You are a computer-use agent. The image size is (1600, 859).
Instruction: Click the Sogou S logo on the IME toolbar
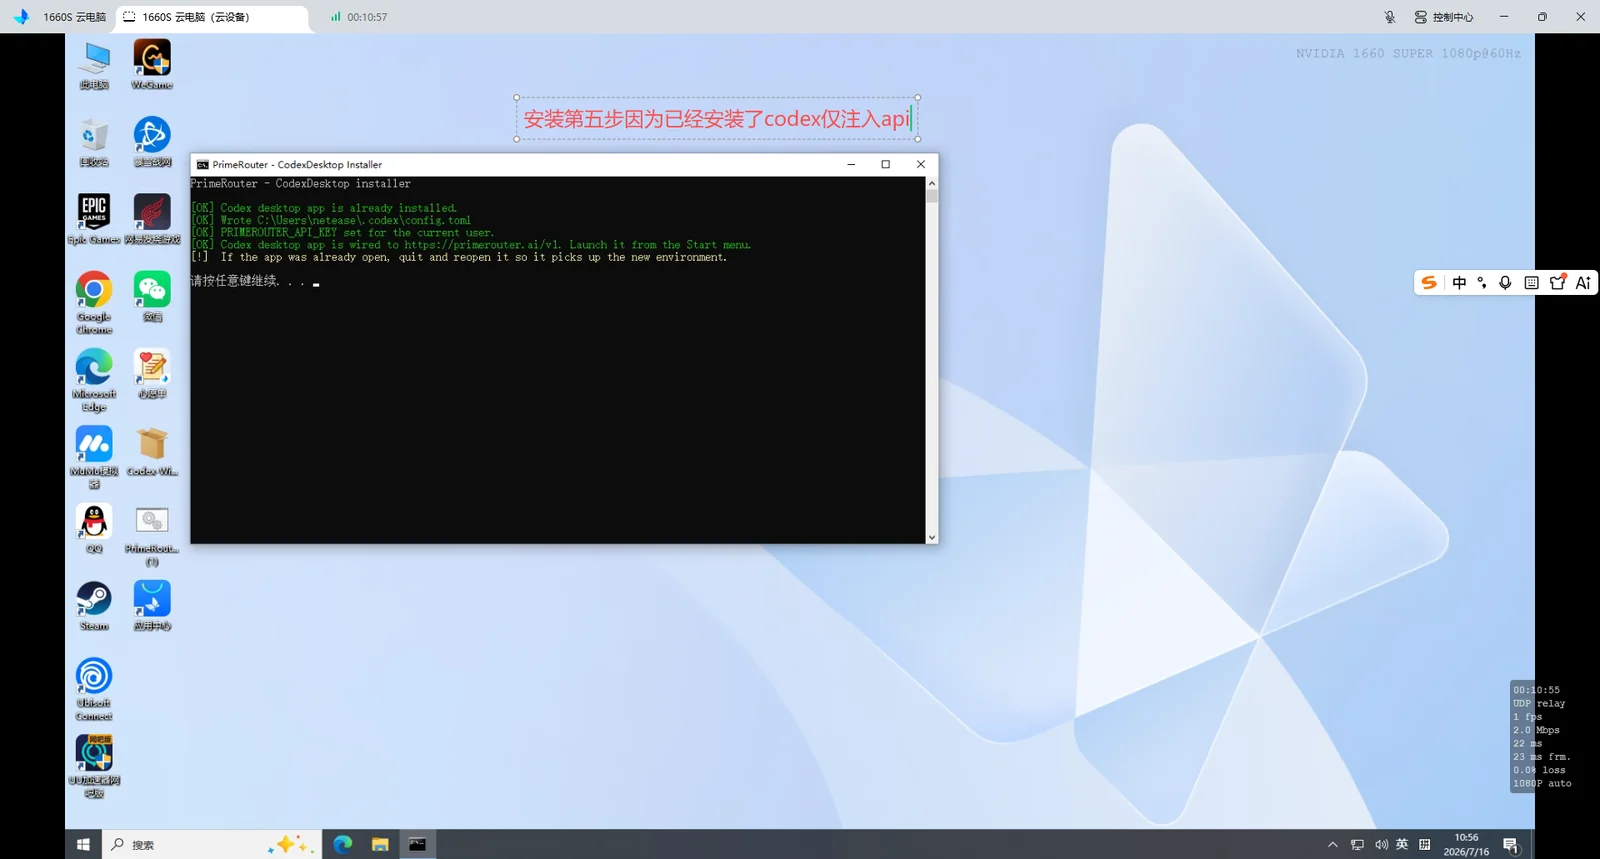1429,283
